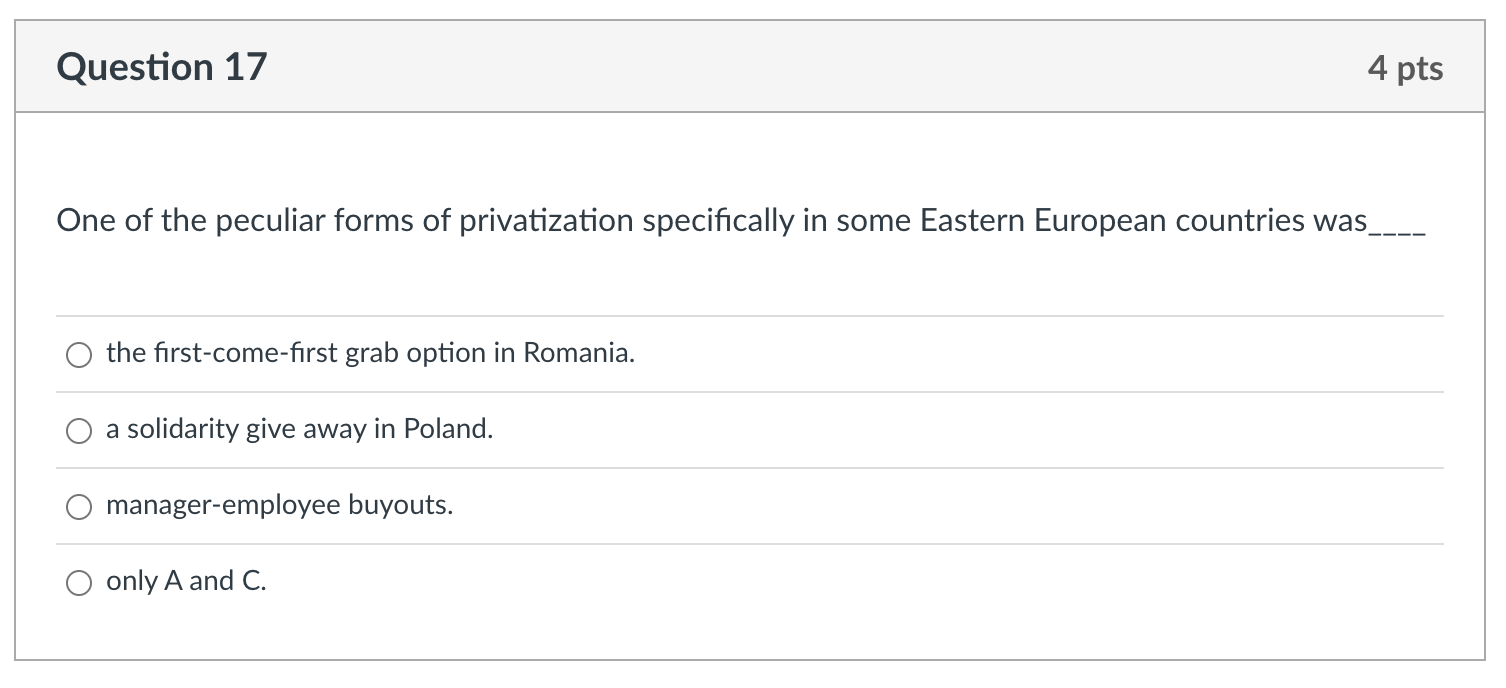The height and width of the screenshot is (688, 1506).
Task: Click the 'a solidarity give away in Poland' label
Action: (299, 430)
